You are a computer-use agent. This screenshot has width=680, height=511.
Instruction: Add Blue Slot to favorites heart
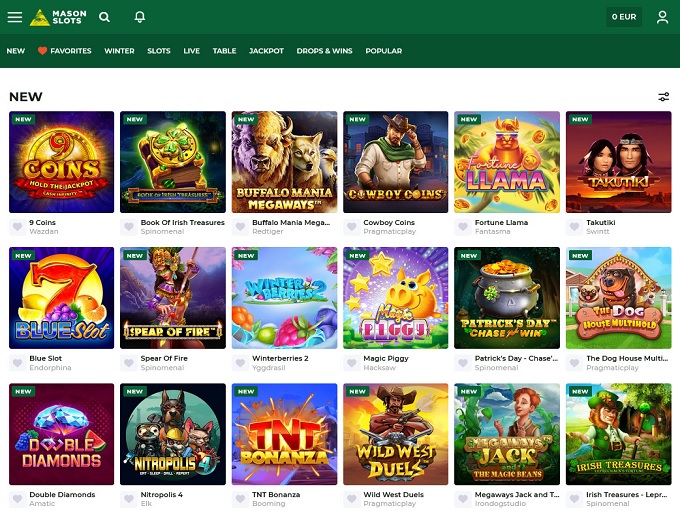[17, 363]
